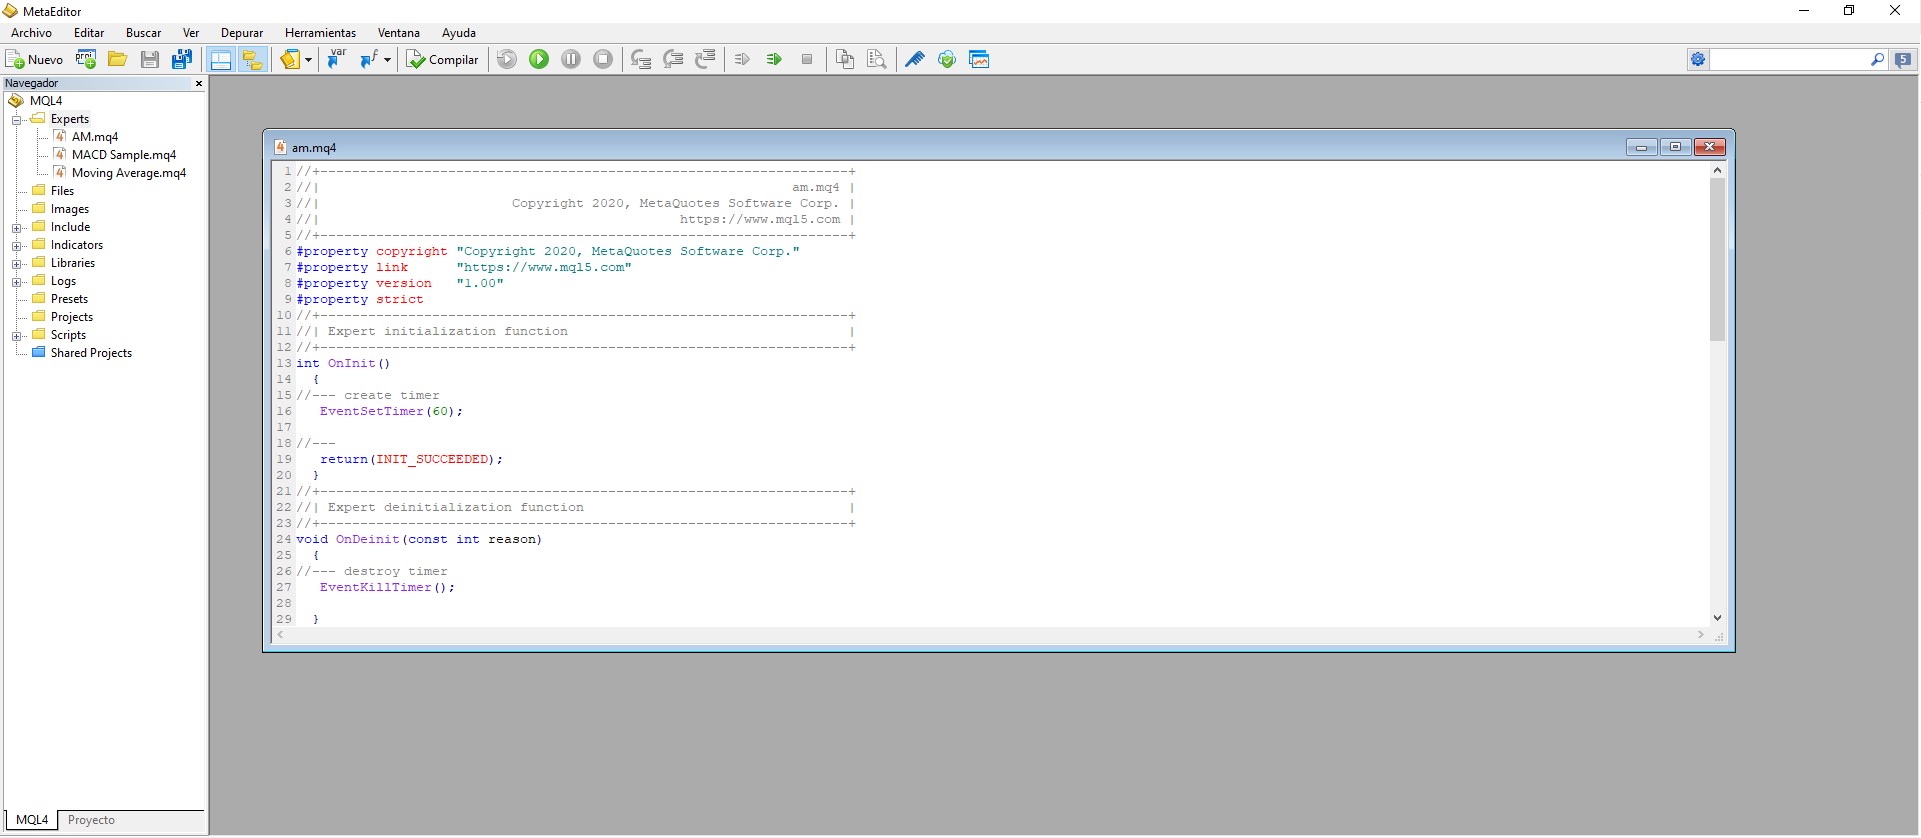Image resolution: width=1921 pixels, height=838 pixels.
Task: Select the MQL4 root node in Navigator
Action: tap(45, 101)
